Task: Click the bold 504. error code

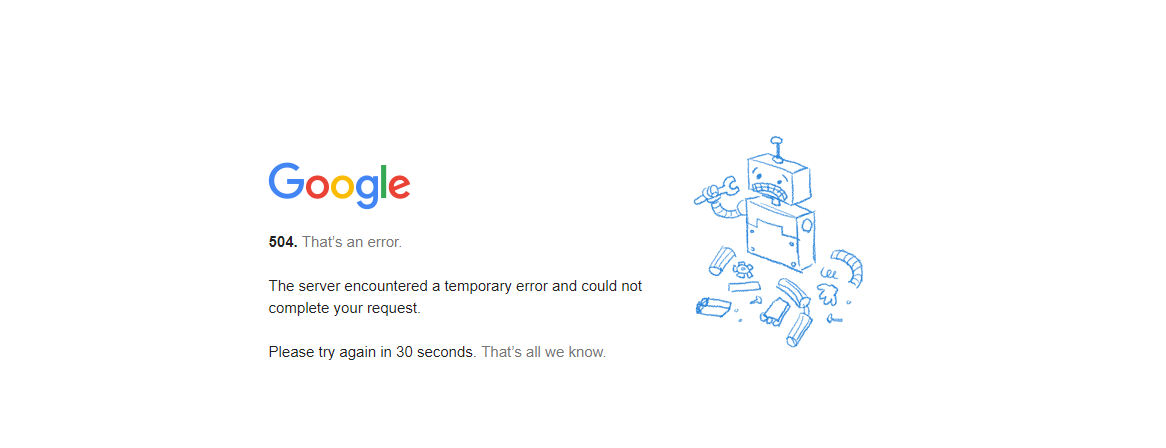Action: pos(283,242)
